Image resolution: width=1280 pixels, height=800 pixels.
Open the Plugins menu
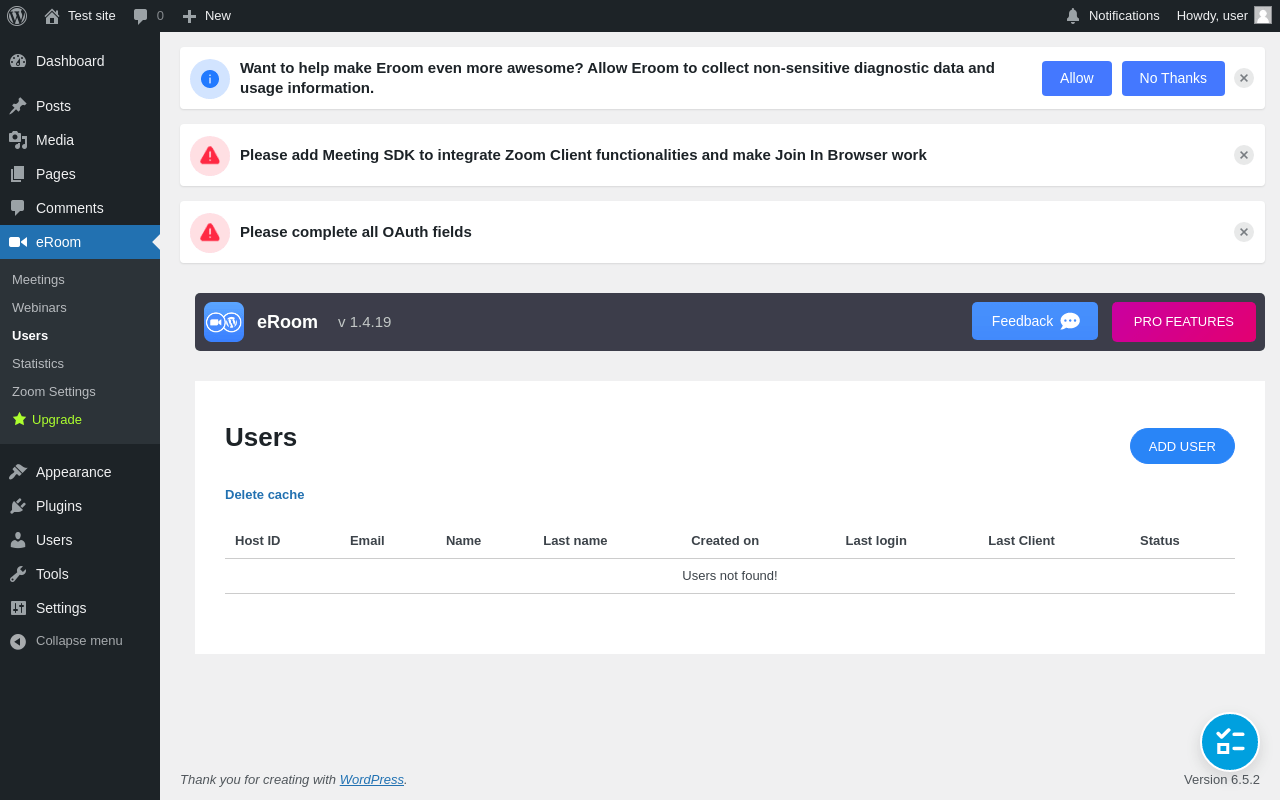[59, 506]
